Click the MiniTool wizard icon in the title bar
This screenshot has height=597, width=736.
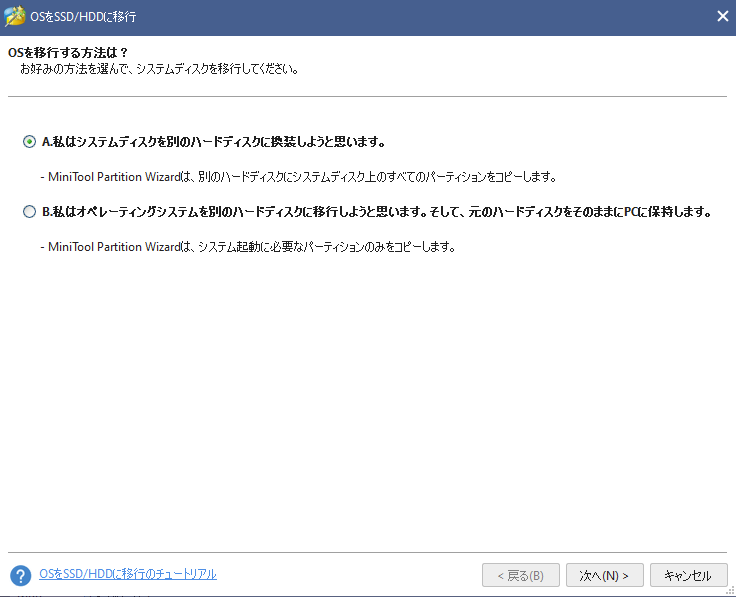(x=15, y=16)
